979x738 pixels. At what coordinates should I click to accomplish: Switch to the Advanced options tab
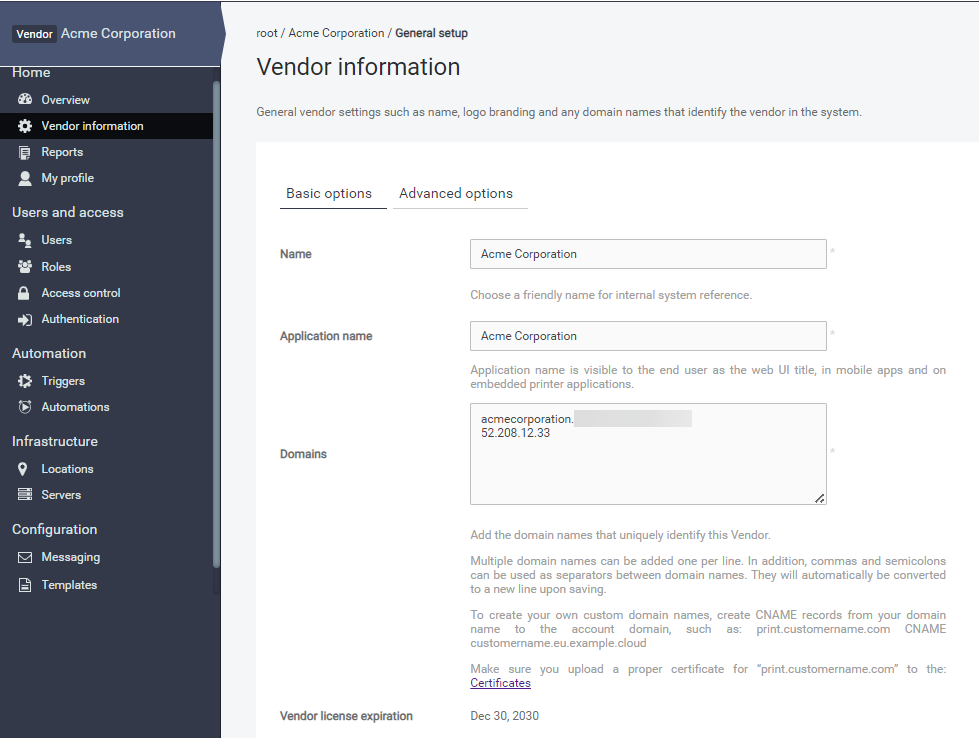[456, 194]
